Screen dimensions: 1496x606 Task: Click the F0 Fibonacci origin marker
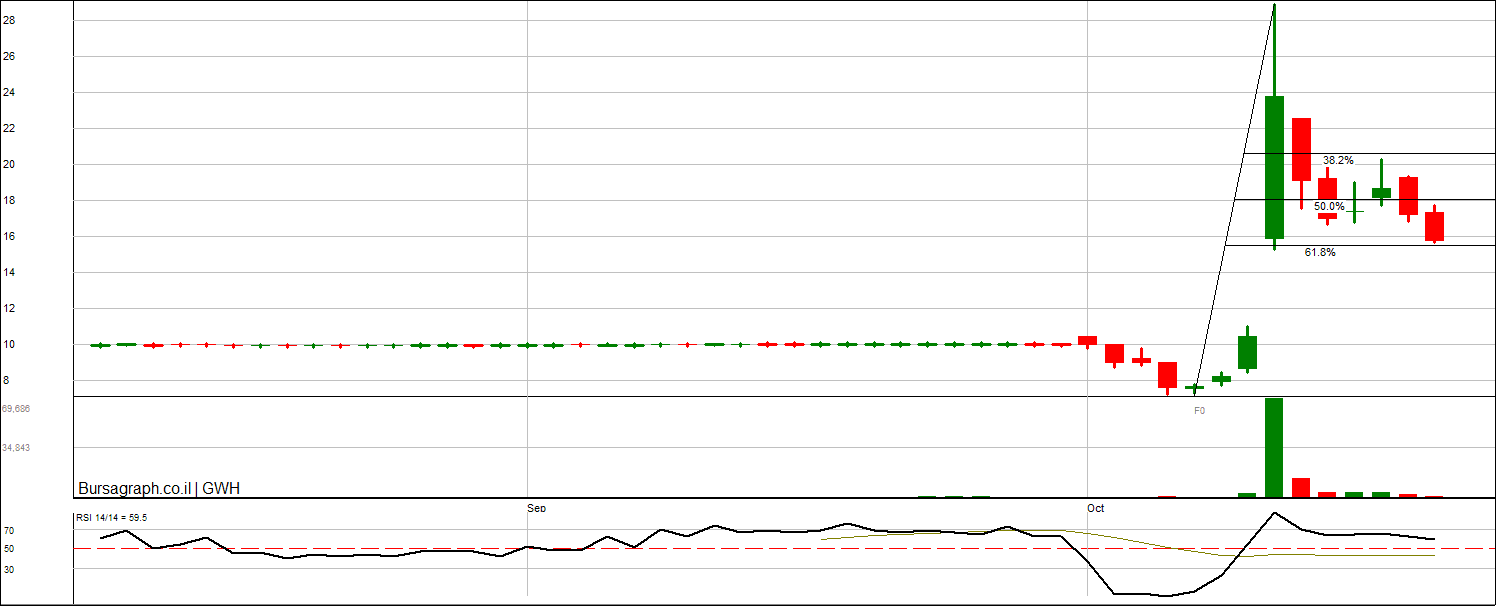pyautogui.click(x=1200, y=410)
